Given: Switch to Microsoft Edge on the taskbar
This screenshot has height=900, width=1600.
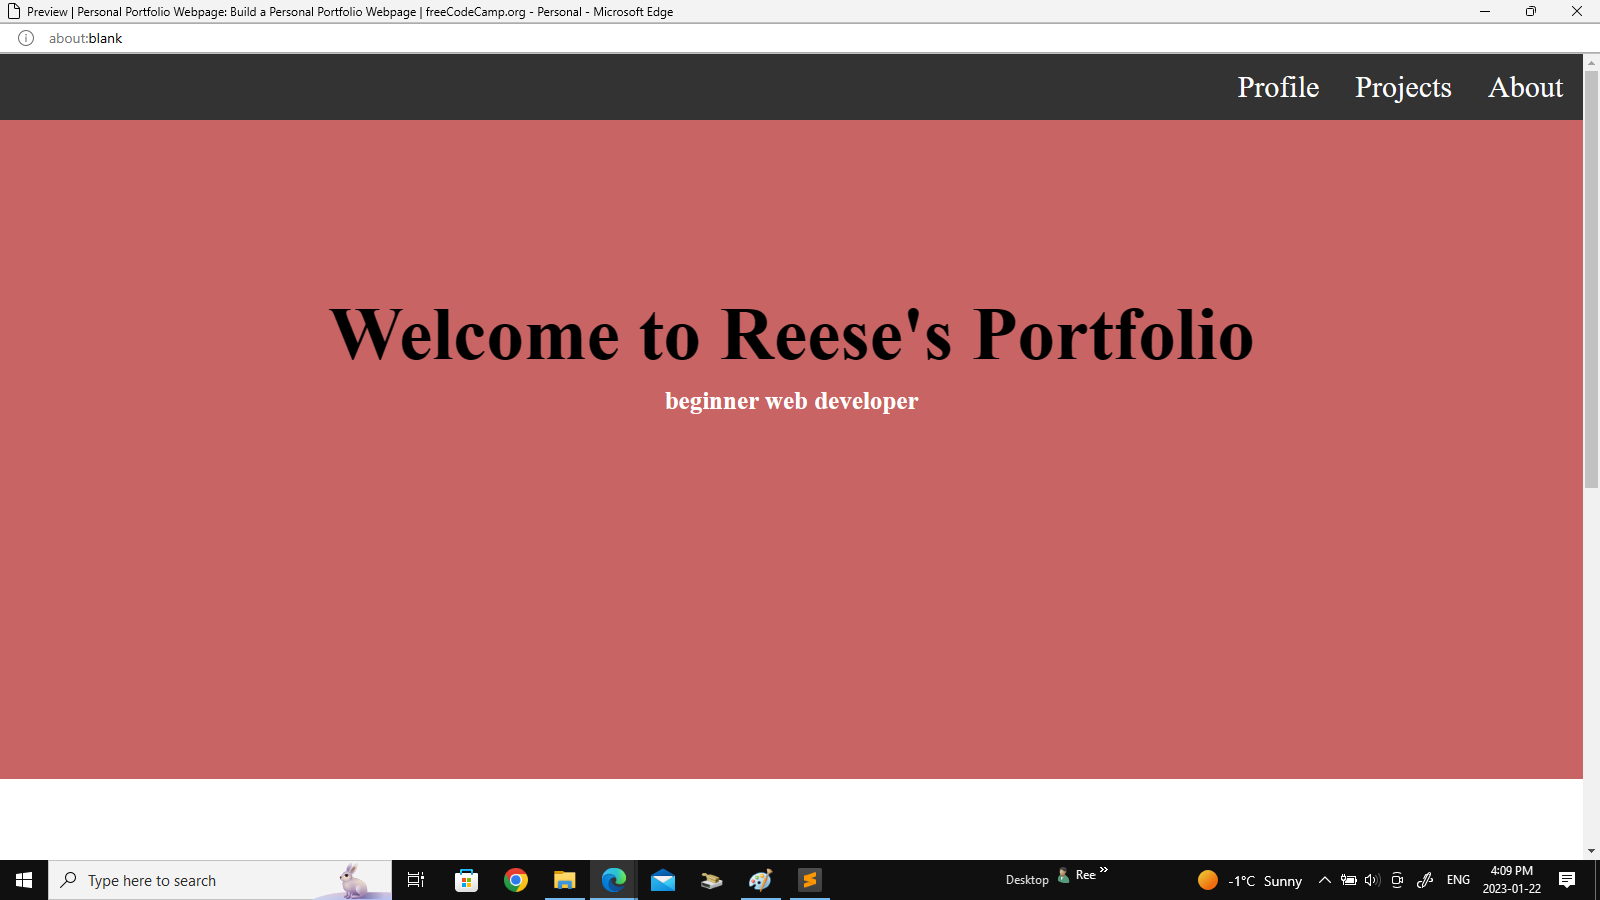Looking at the screenshot, I should click(613, 880).
